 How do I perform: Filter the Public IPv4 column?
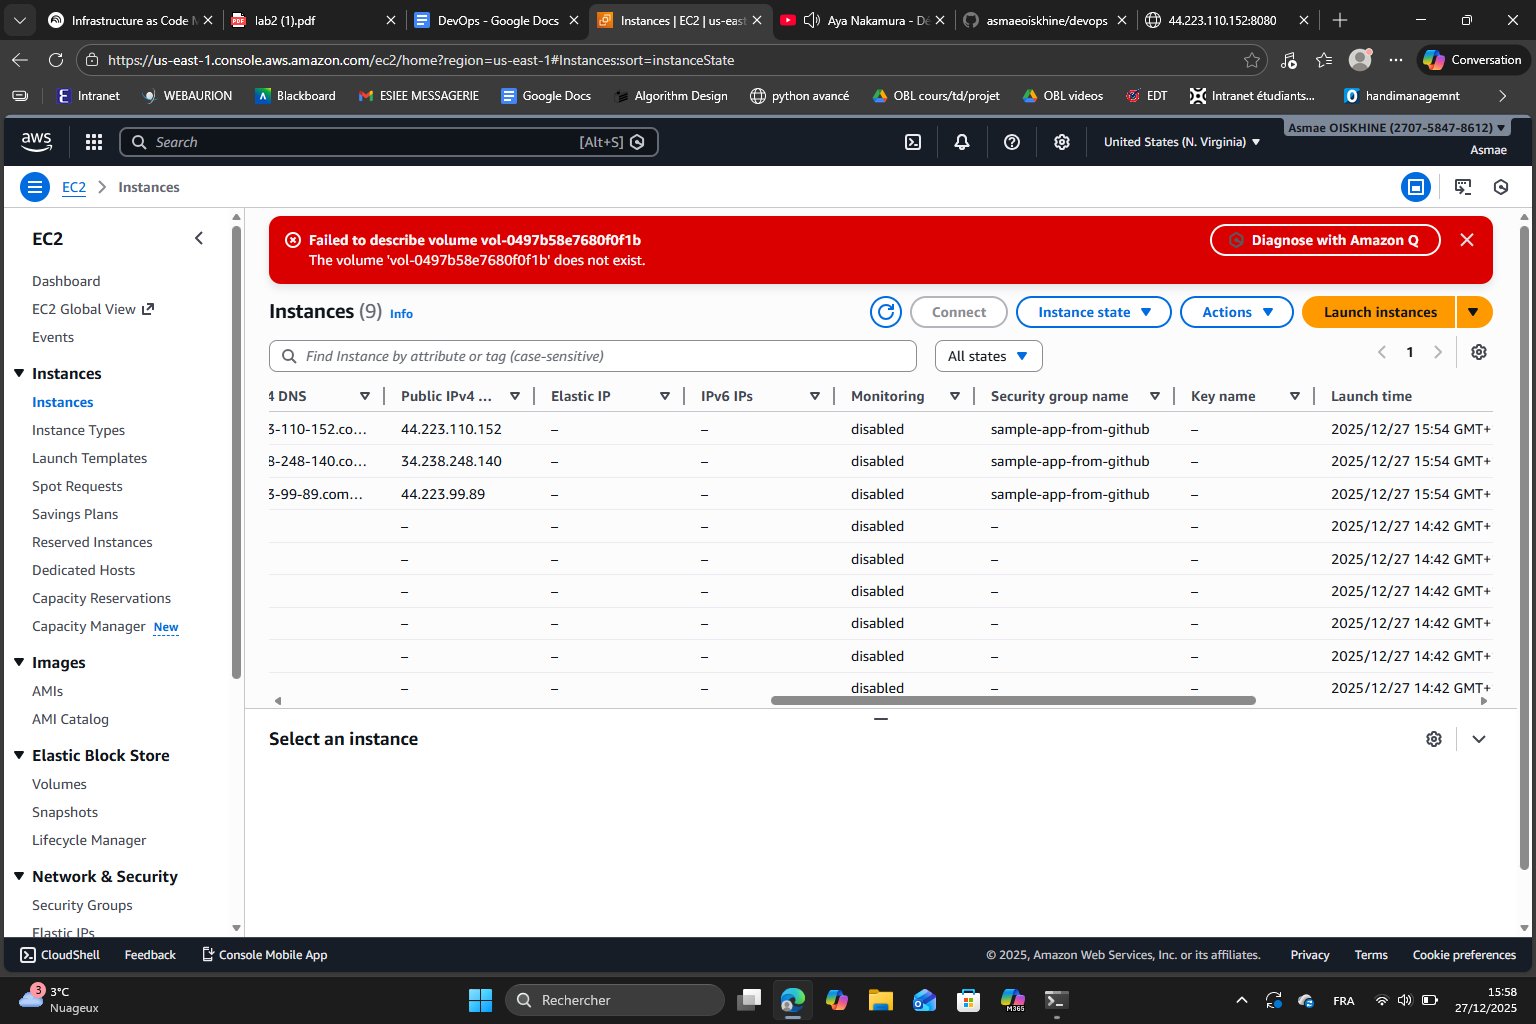coord(515,395)
